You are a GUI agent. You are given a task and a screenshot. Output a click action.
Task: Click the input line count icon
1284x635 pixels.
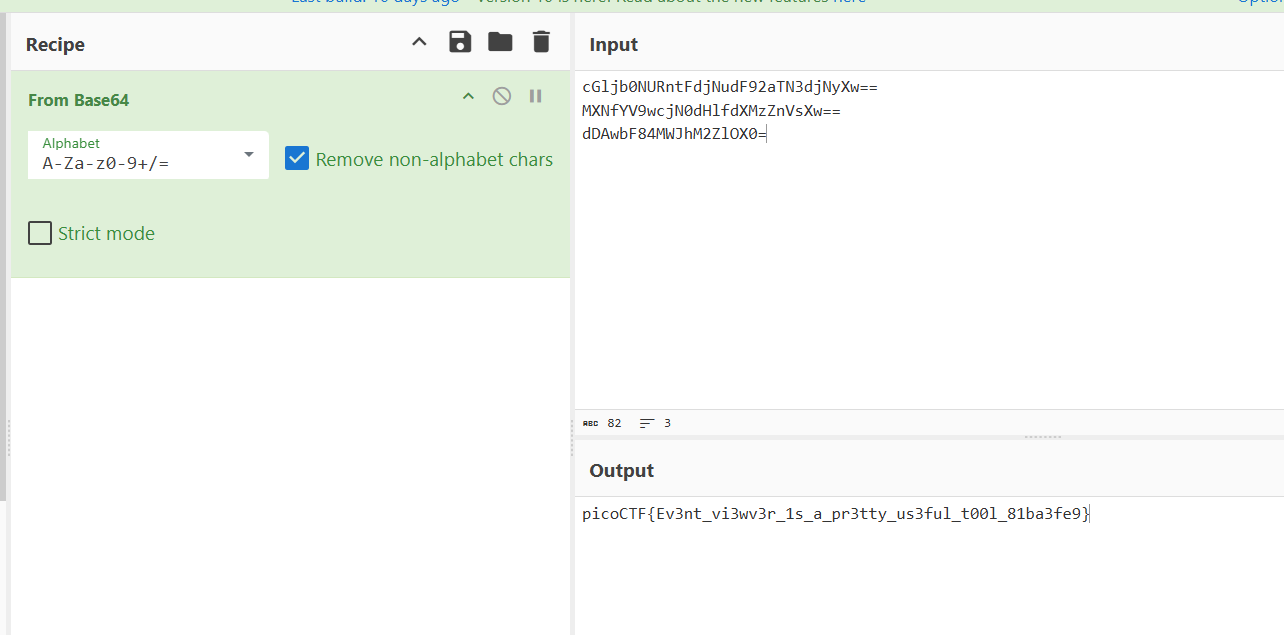pyautogui.click(x=646, y=424)
